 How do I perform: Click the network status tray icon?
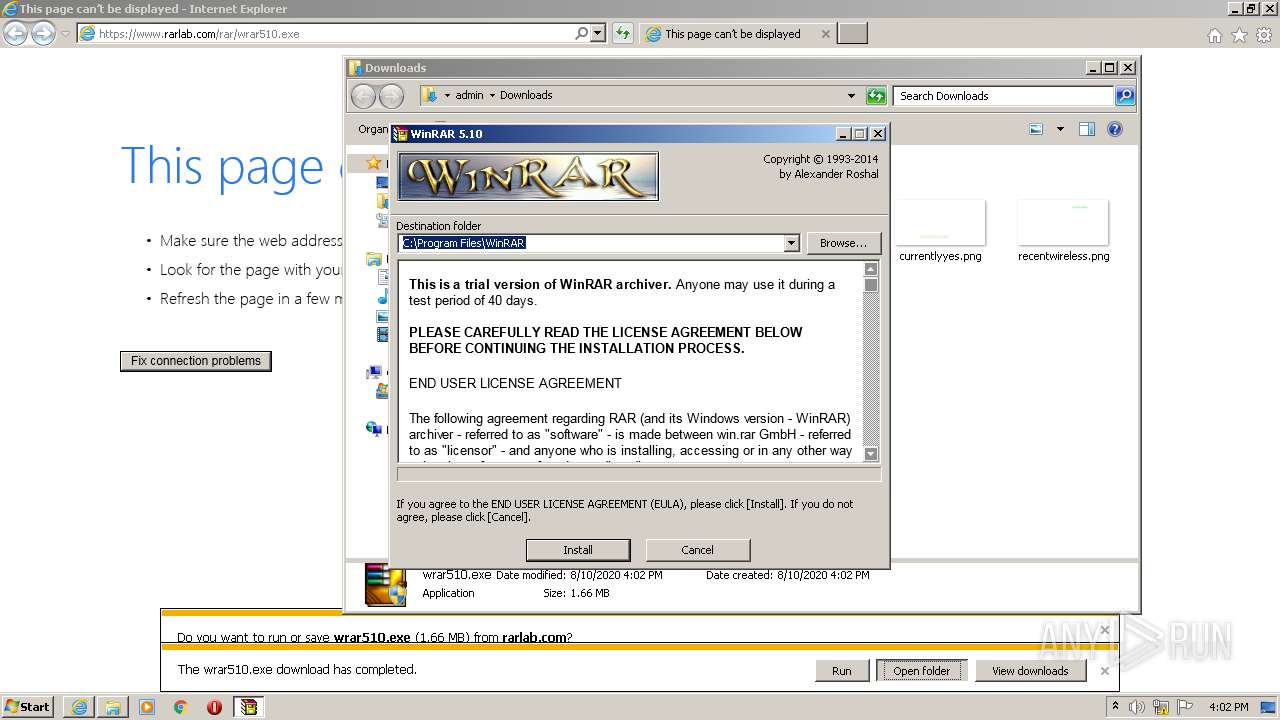pos(1162,707)
